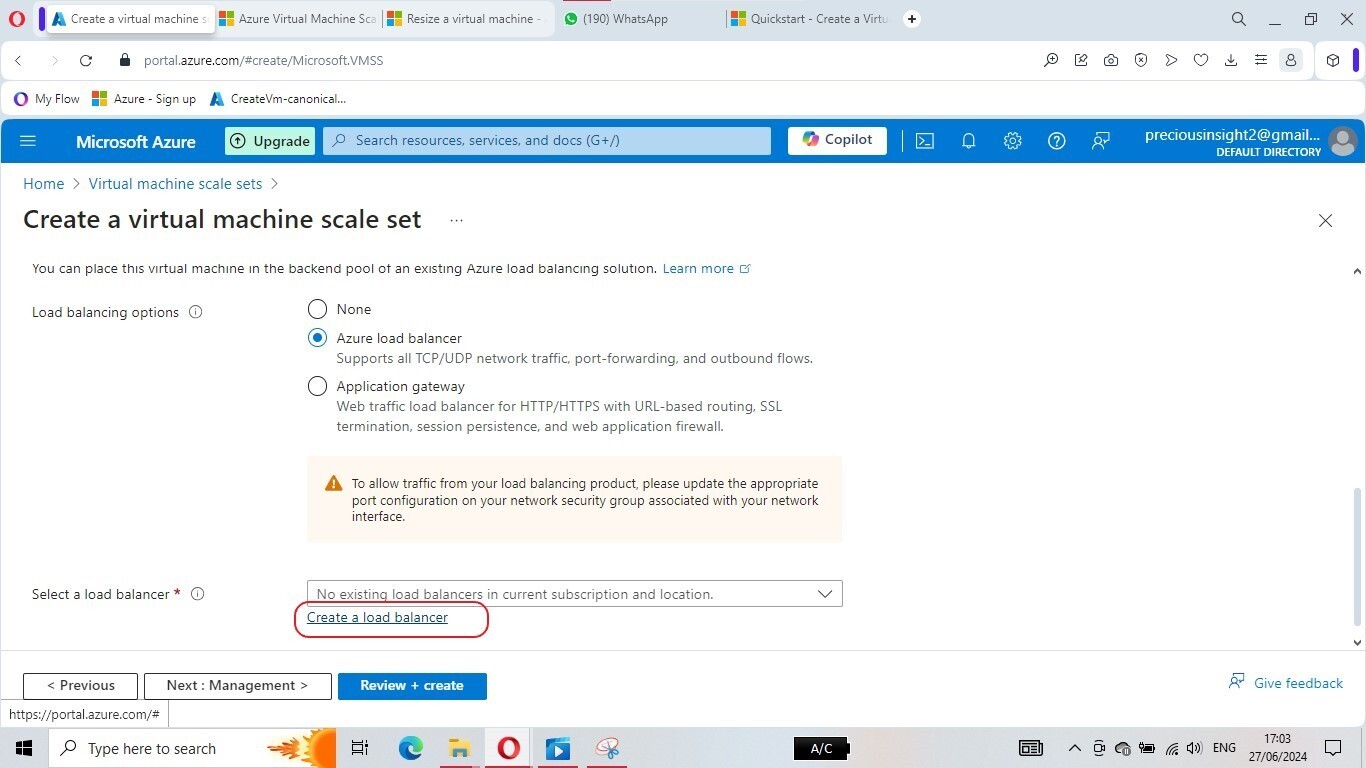Image resolution: width=1366 pixels, height=768 pixels.
Task: Open the Windows notification center
Action: click(1333, 748)
